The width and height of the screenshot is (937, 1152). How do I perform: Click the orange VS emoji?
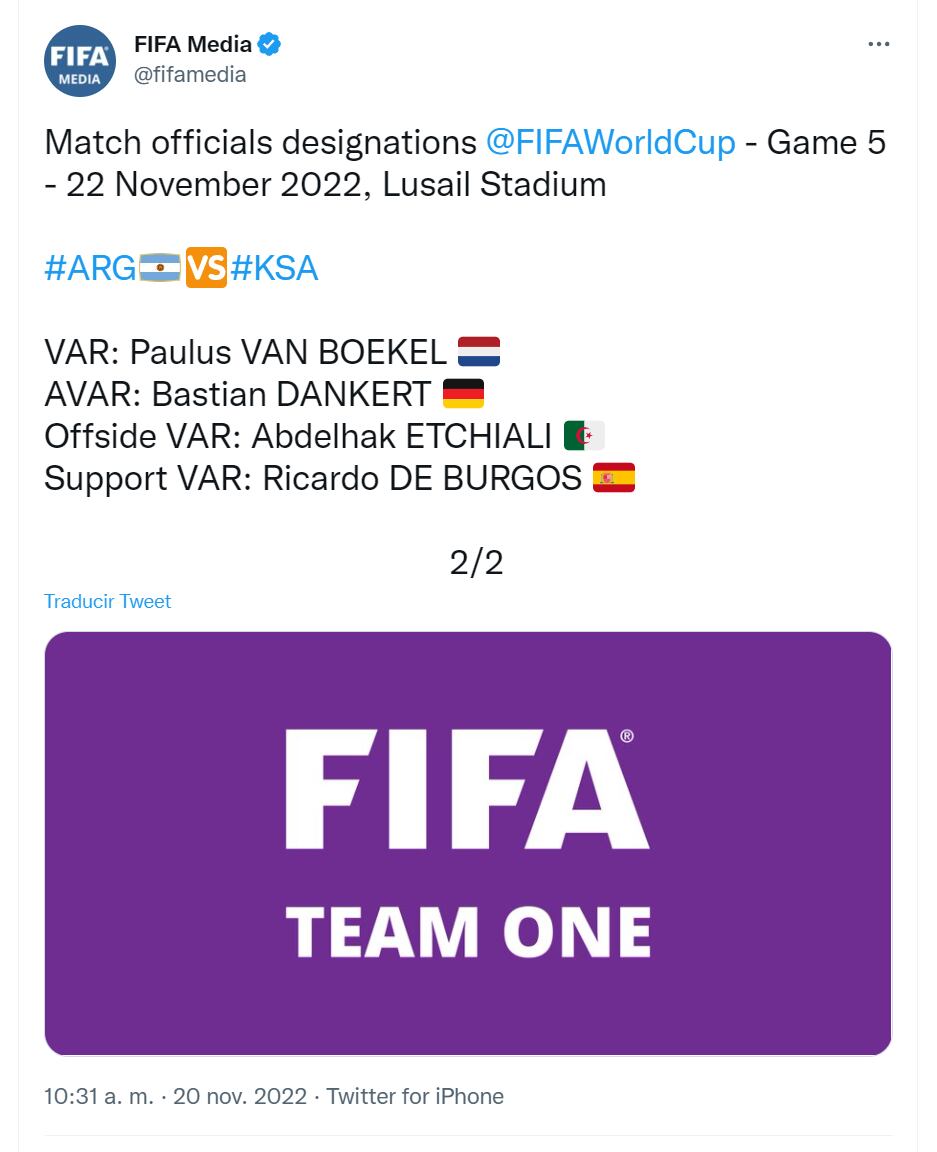[206, 268]
